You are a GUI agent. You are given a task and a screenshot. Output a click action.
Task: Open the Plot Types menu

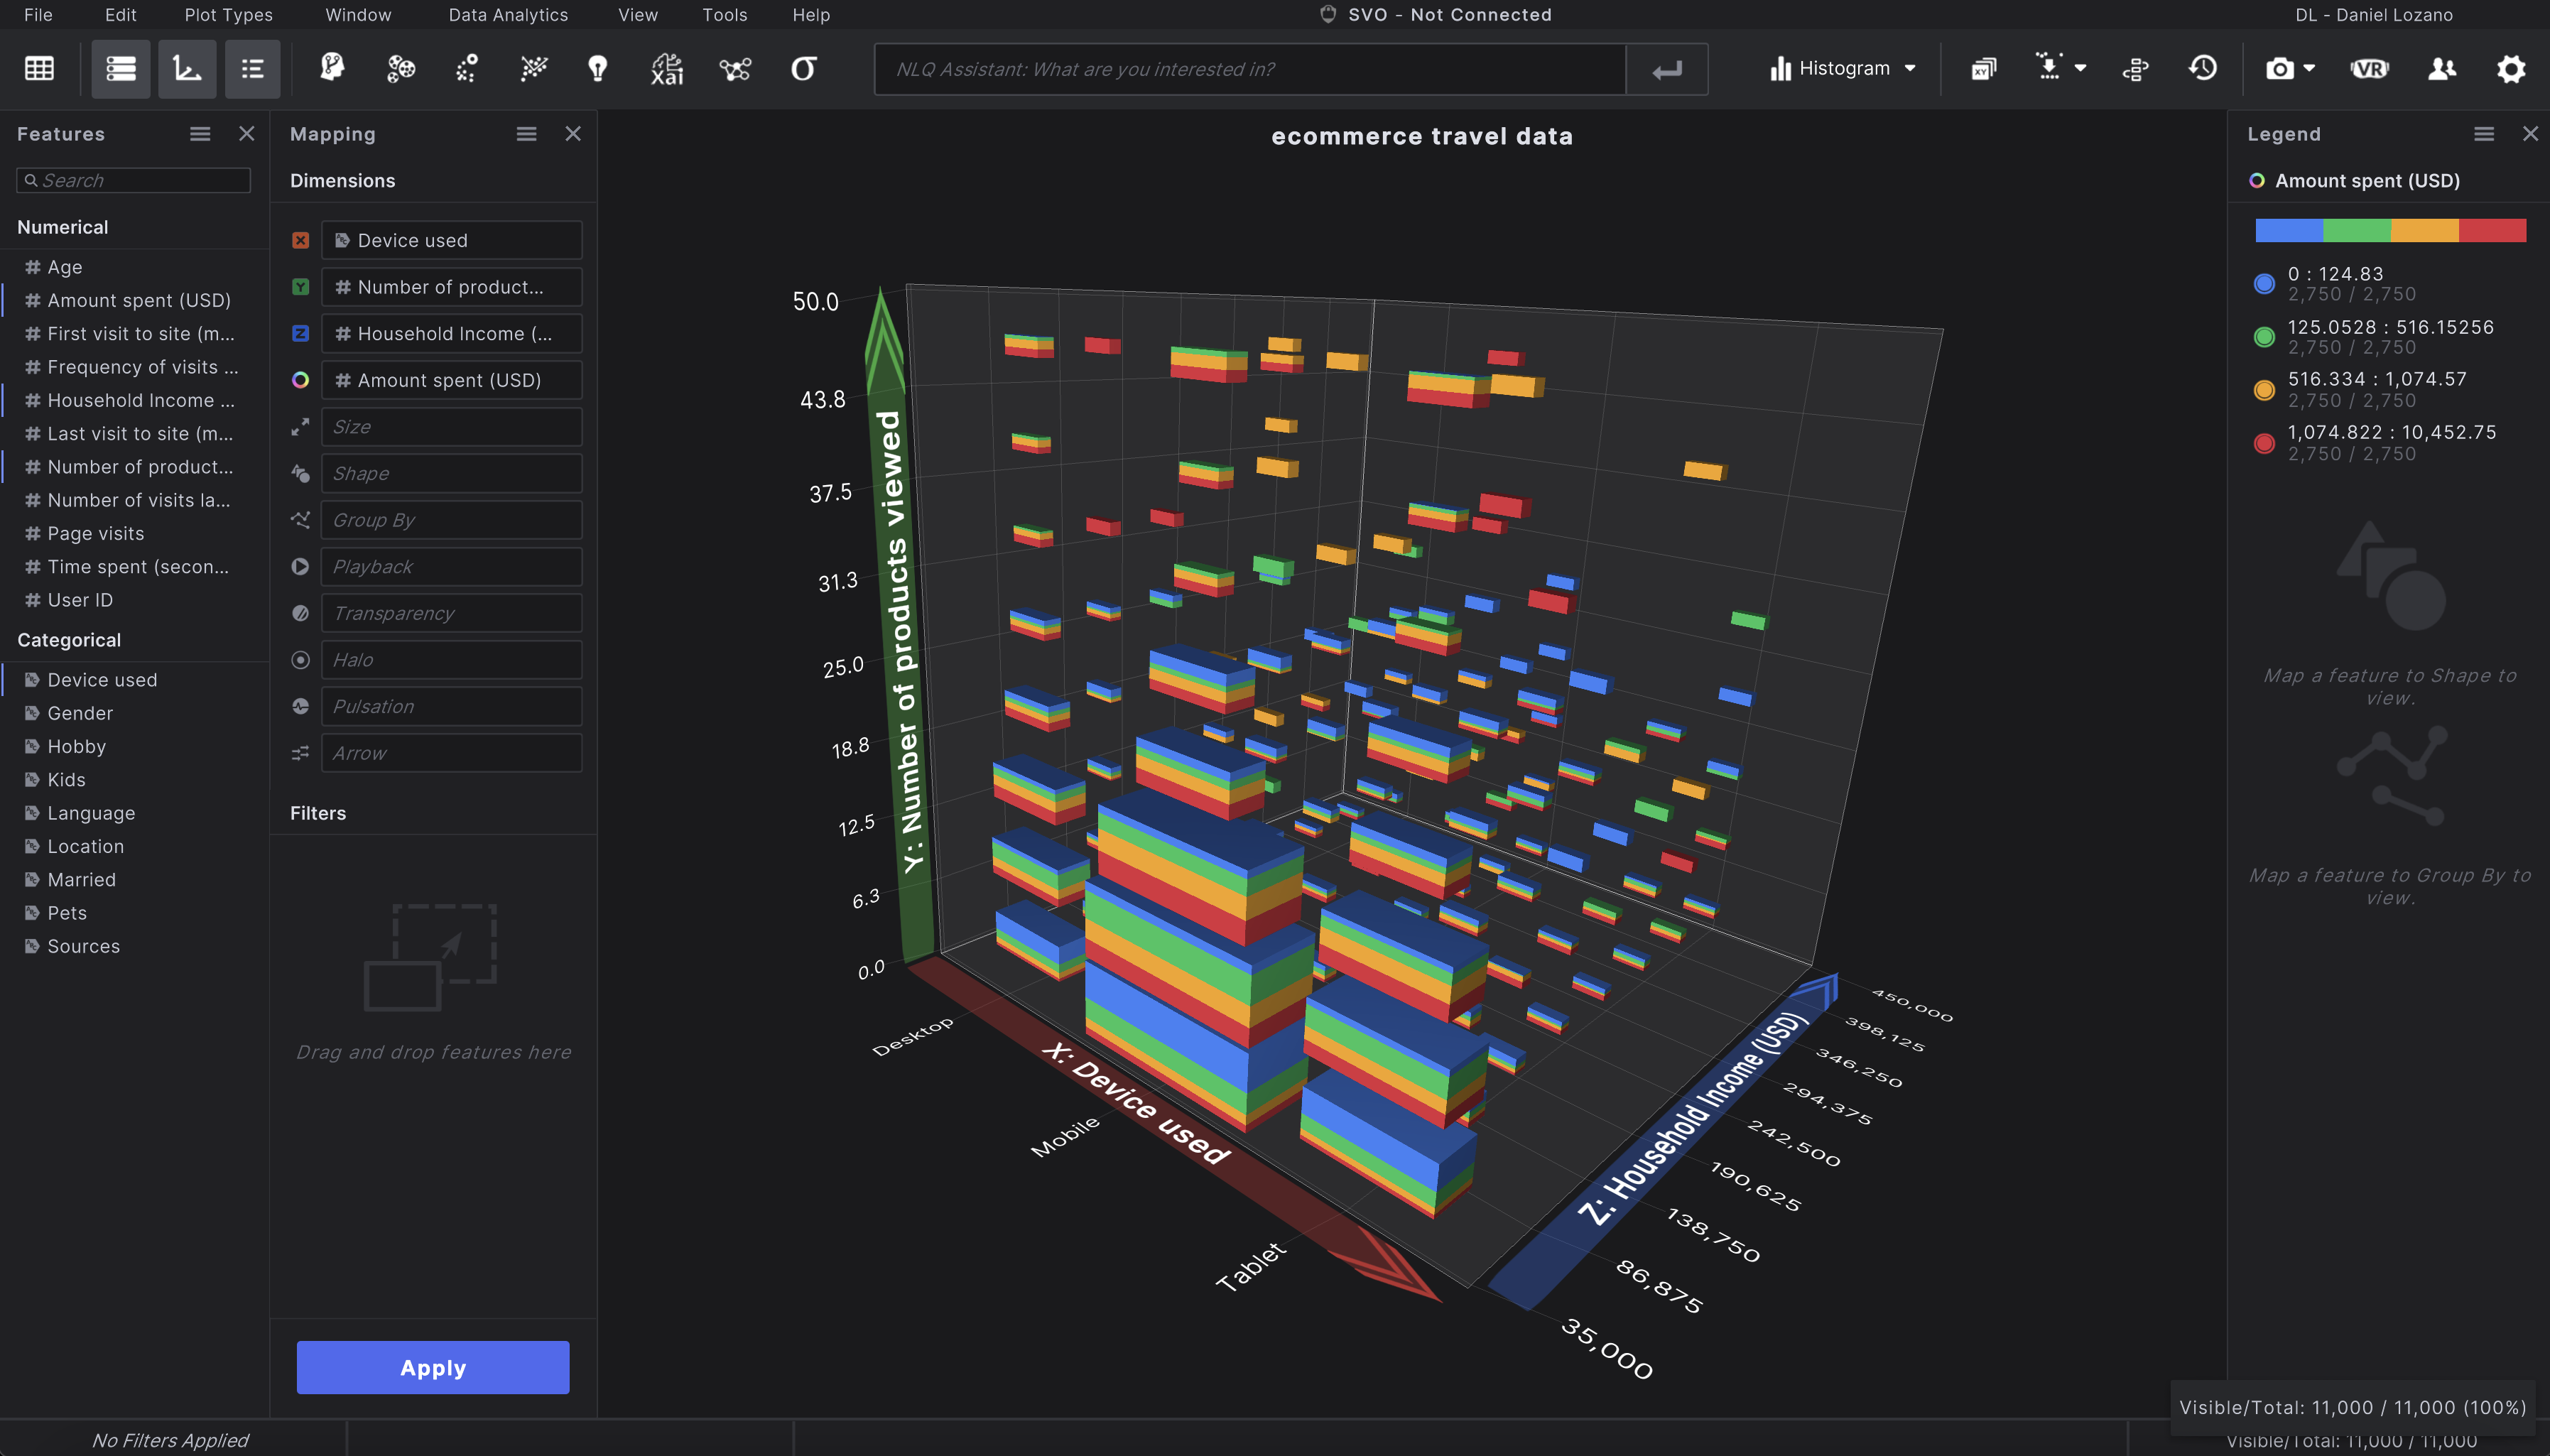(227, 14)
